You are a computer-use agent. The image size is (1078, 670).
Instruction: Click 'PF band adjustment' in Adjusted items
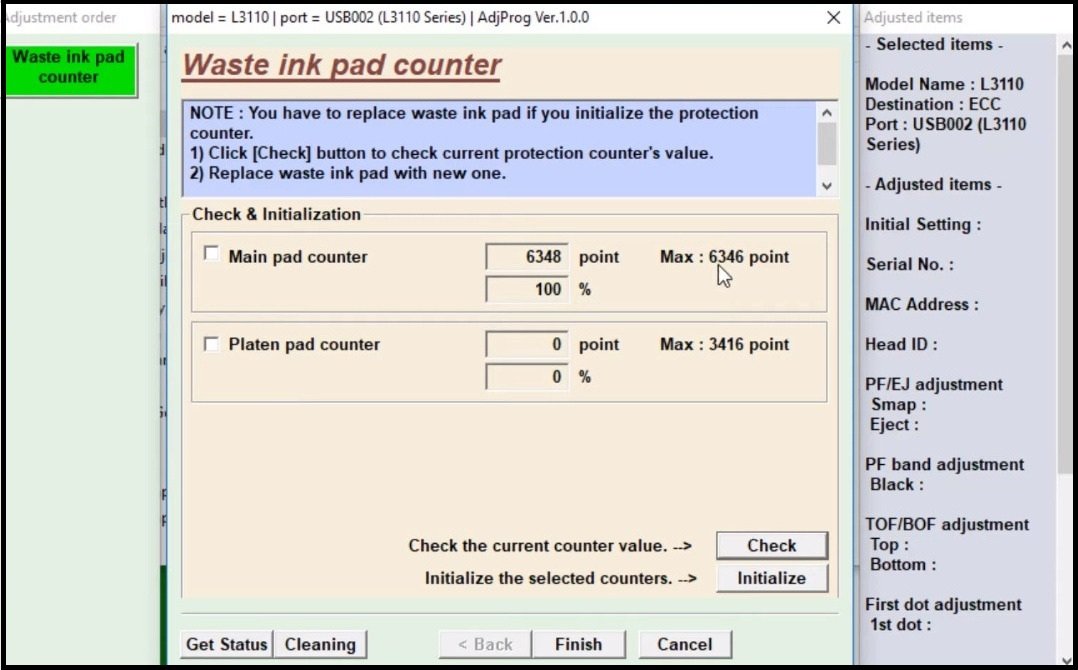pos(945,465)
